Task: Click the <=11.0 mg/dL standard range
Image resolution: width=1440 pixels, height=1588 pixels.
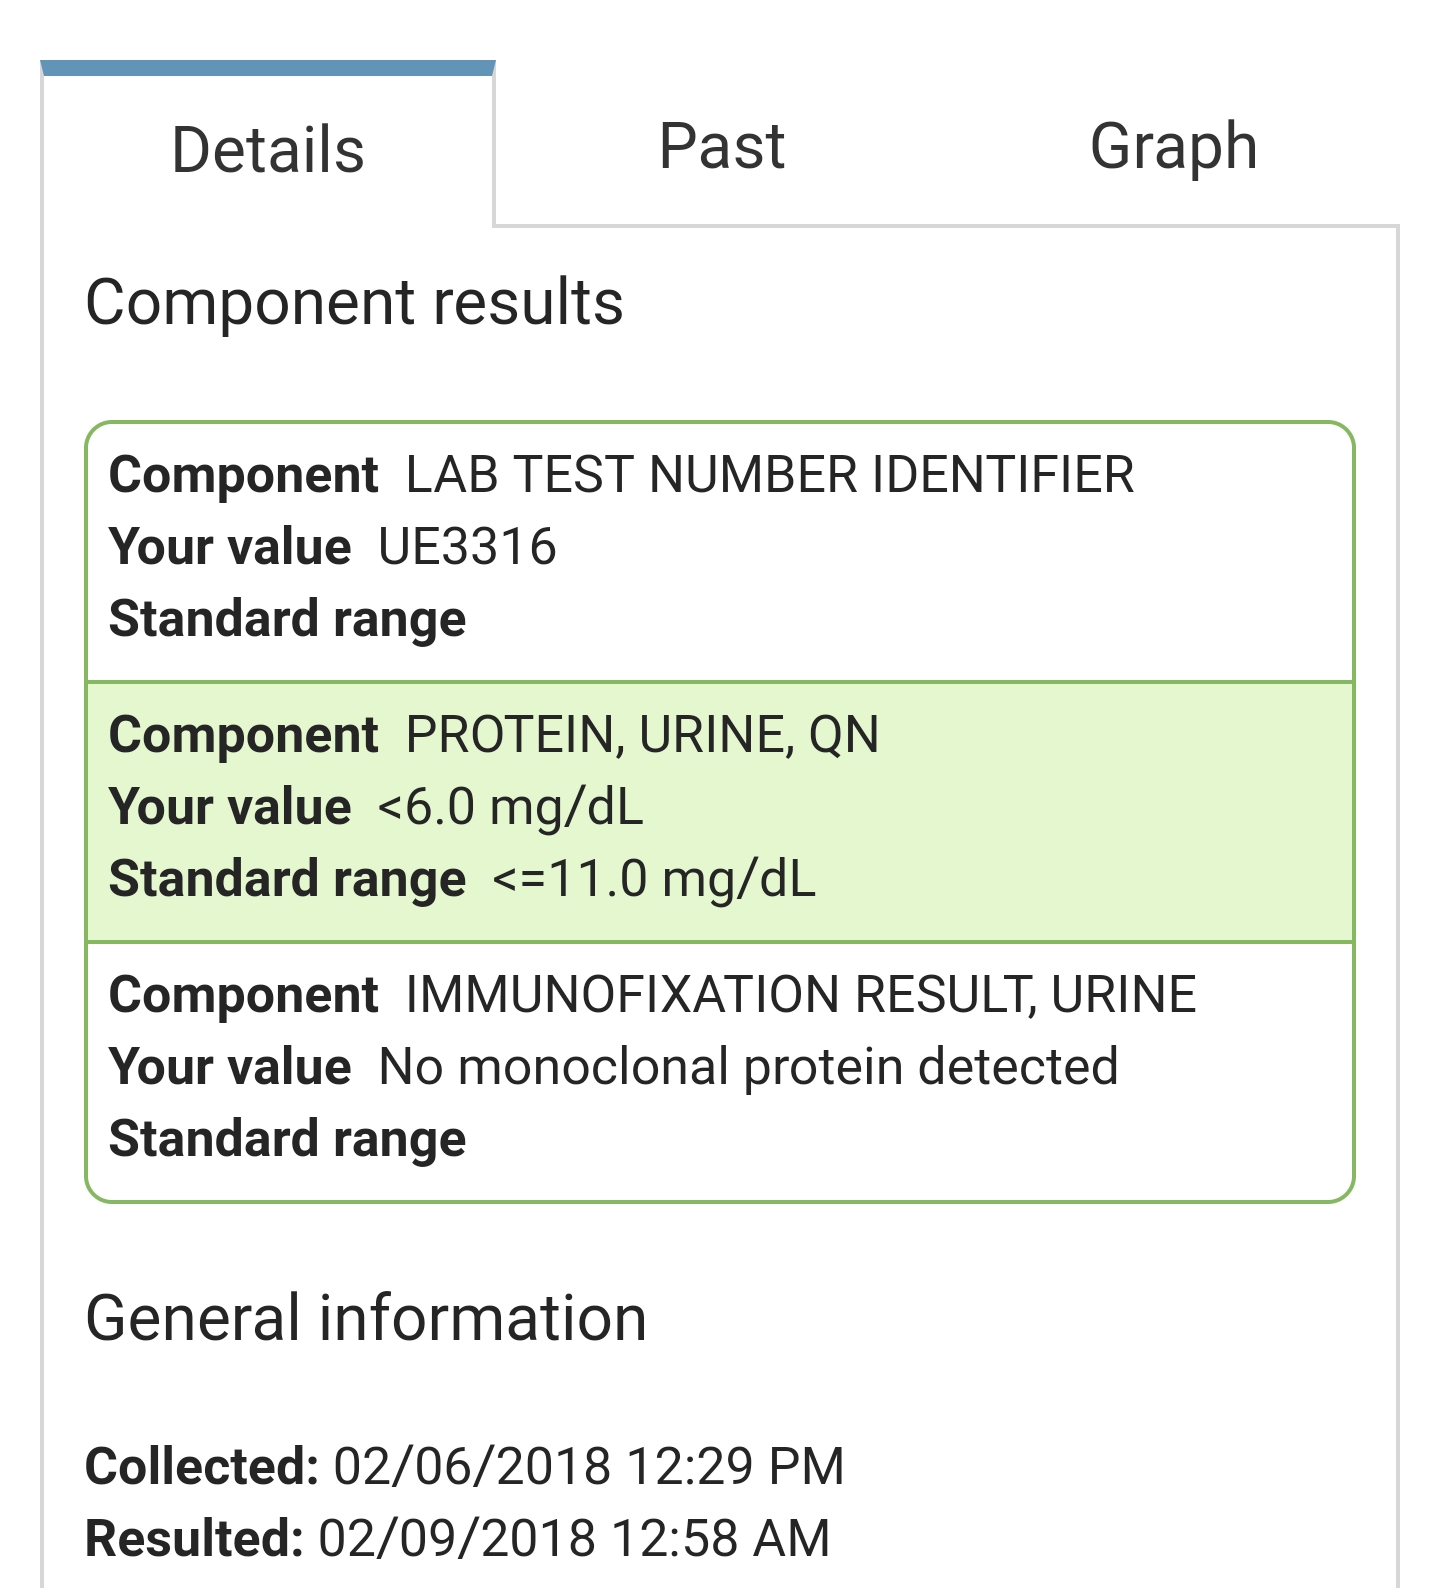Action: click(x=654, y=879)
